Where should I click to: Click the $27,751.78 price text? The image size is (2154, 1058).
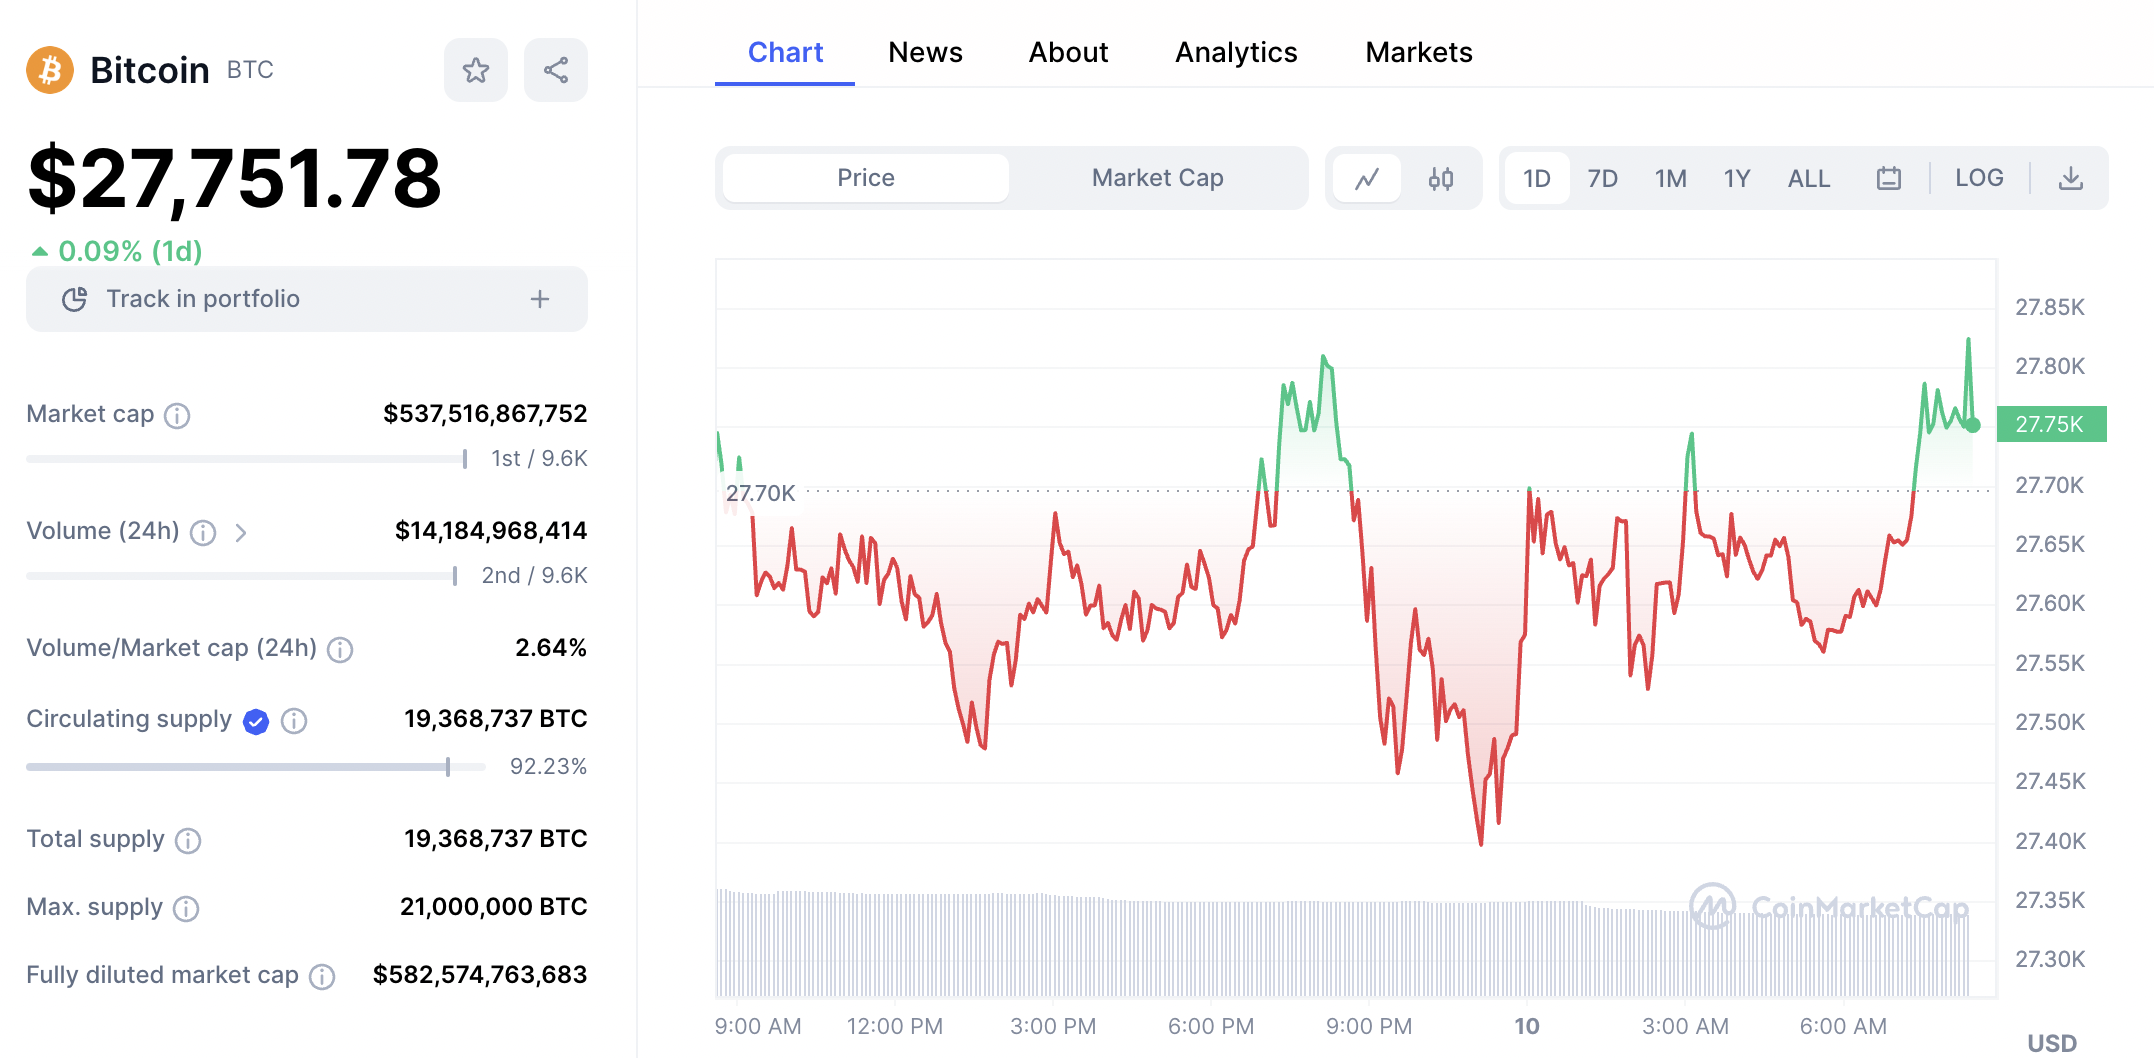(235, 178)
